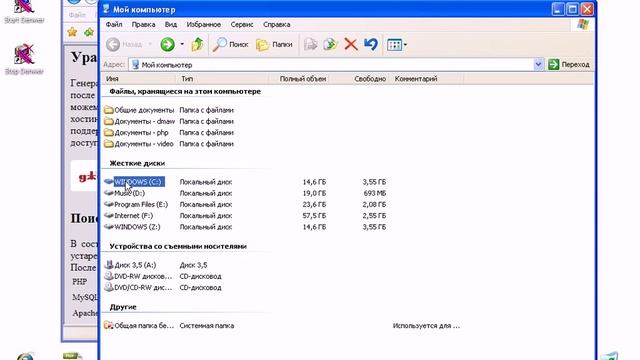Click the 693 МБ free space value
Viewport: 640px width, 360px height.
click(374, 193)
